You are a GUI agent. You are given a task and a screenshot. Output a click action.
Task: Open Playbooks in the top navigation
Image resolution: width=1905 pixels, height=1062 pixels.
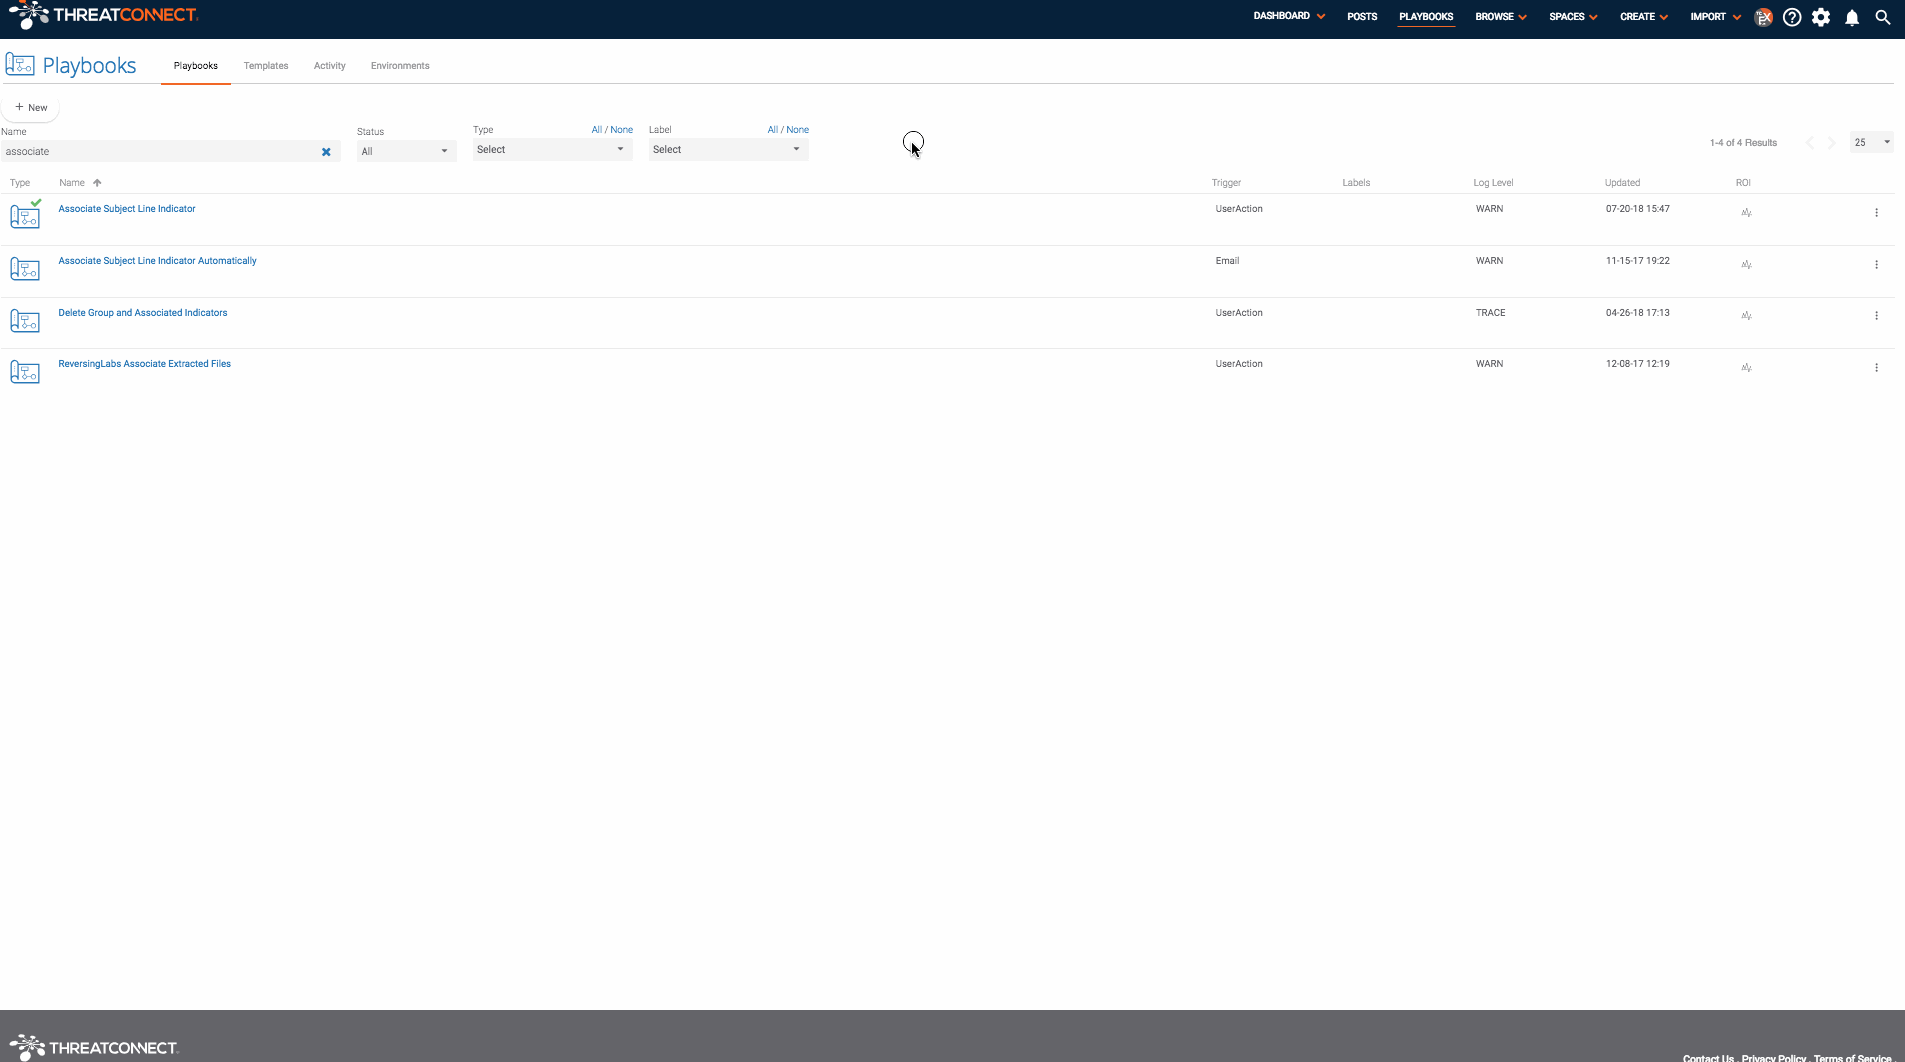(x=1426, y=17)
